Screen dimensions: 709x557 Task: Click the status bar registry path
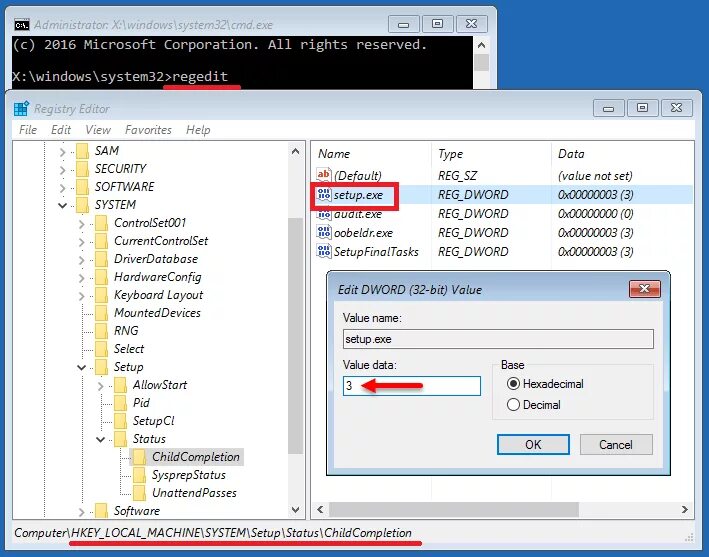pos(213,533)
